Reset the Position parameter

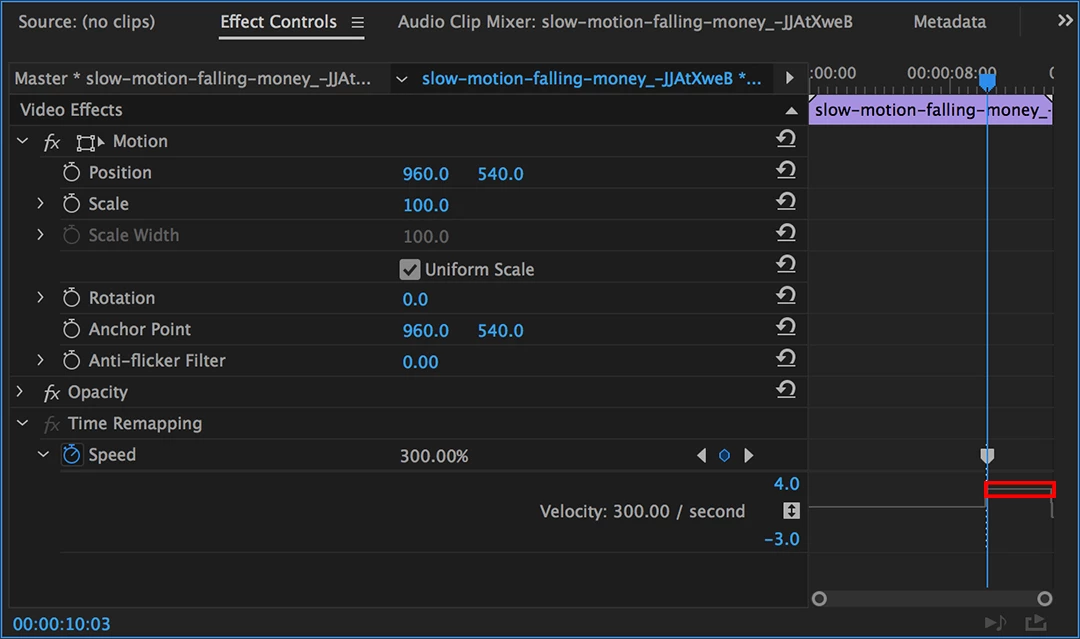tap(786, 170)
